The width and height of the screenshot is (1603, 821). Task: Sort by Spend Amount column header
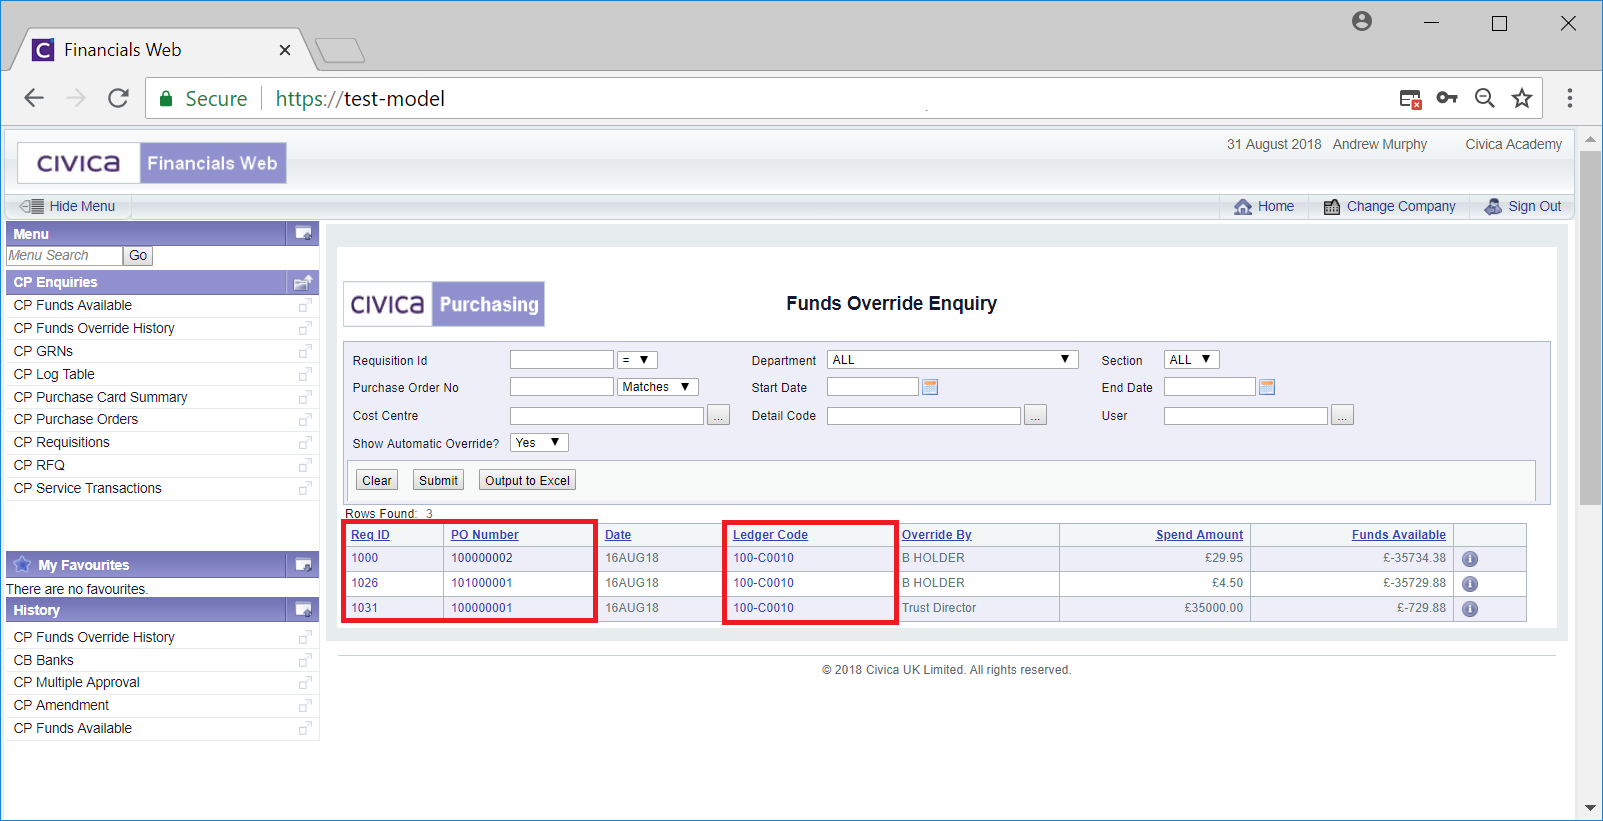(1199, 535)
